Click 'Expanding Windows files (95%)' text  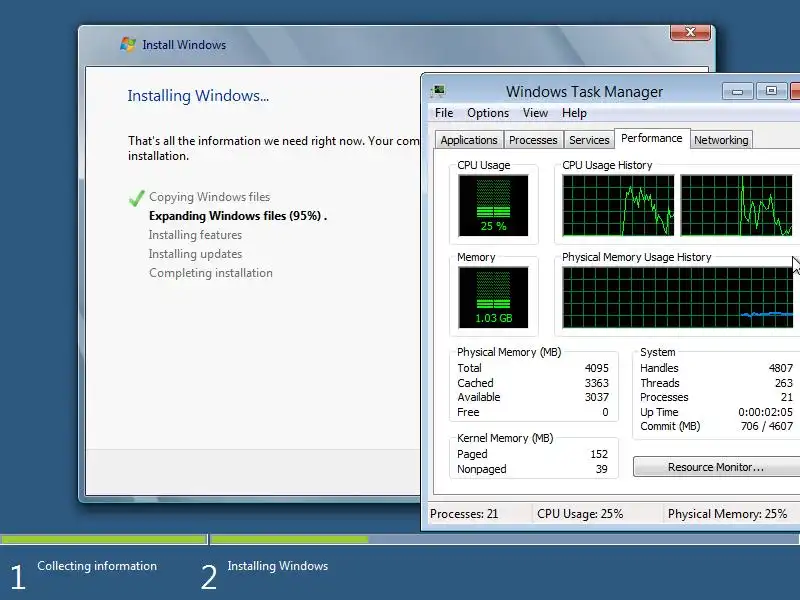235,216
